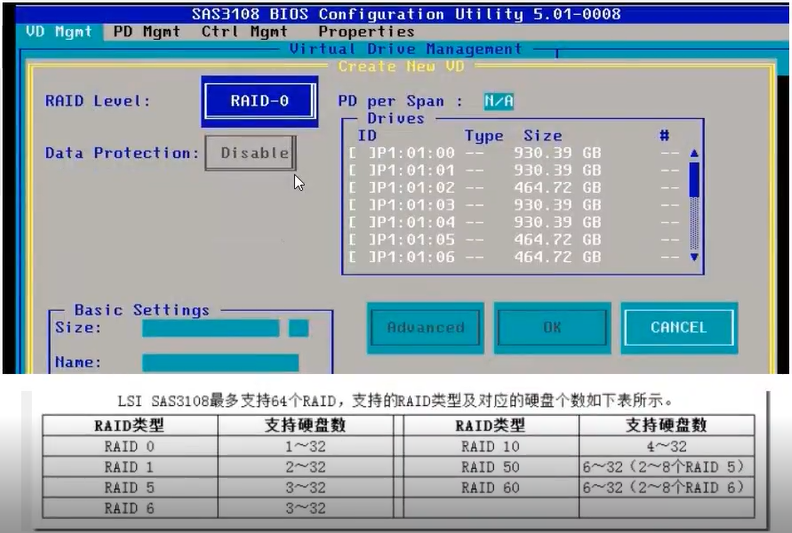Click the 464.72 GB size of drive P1:01:06
The image size is (792, 533).
coord(558,257)
